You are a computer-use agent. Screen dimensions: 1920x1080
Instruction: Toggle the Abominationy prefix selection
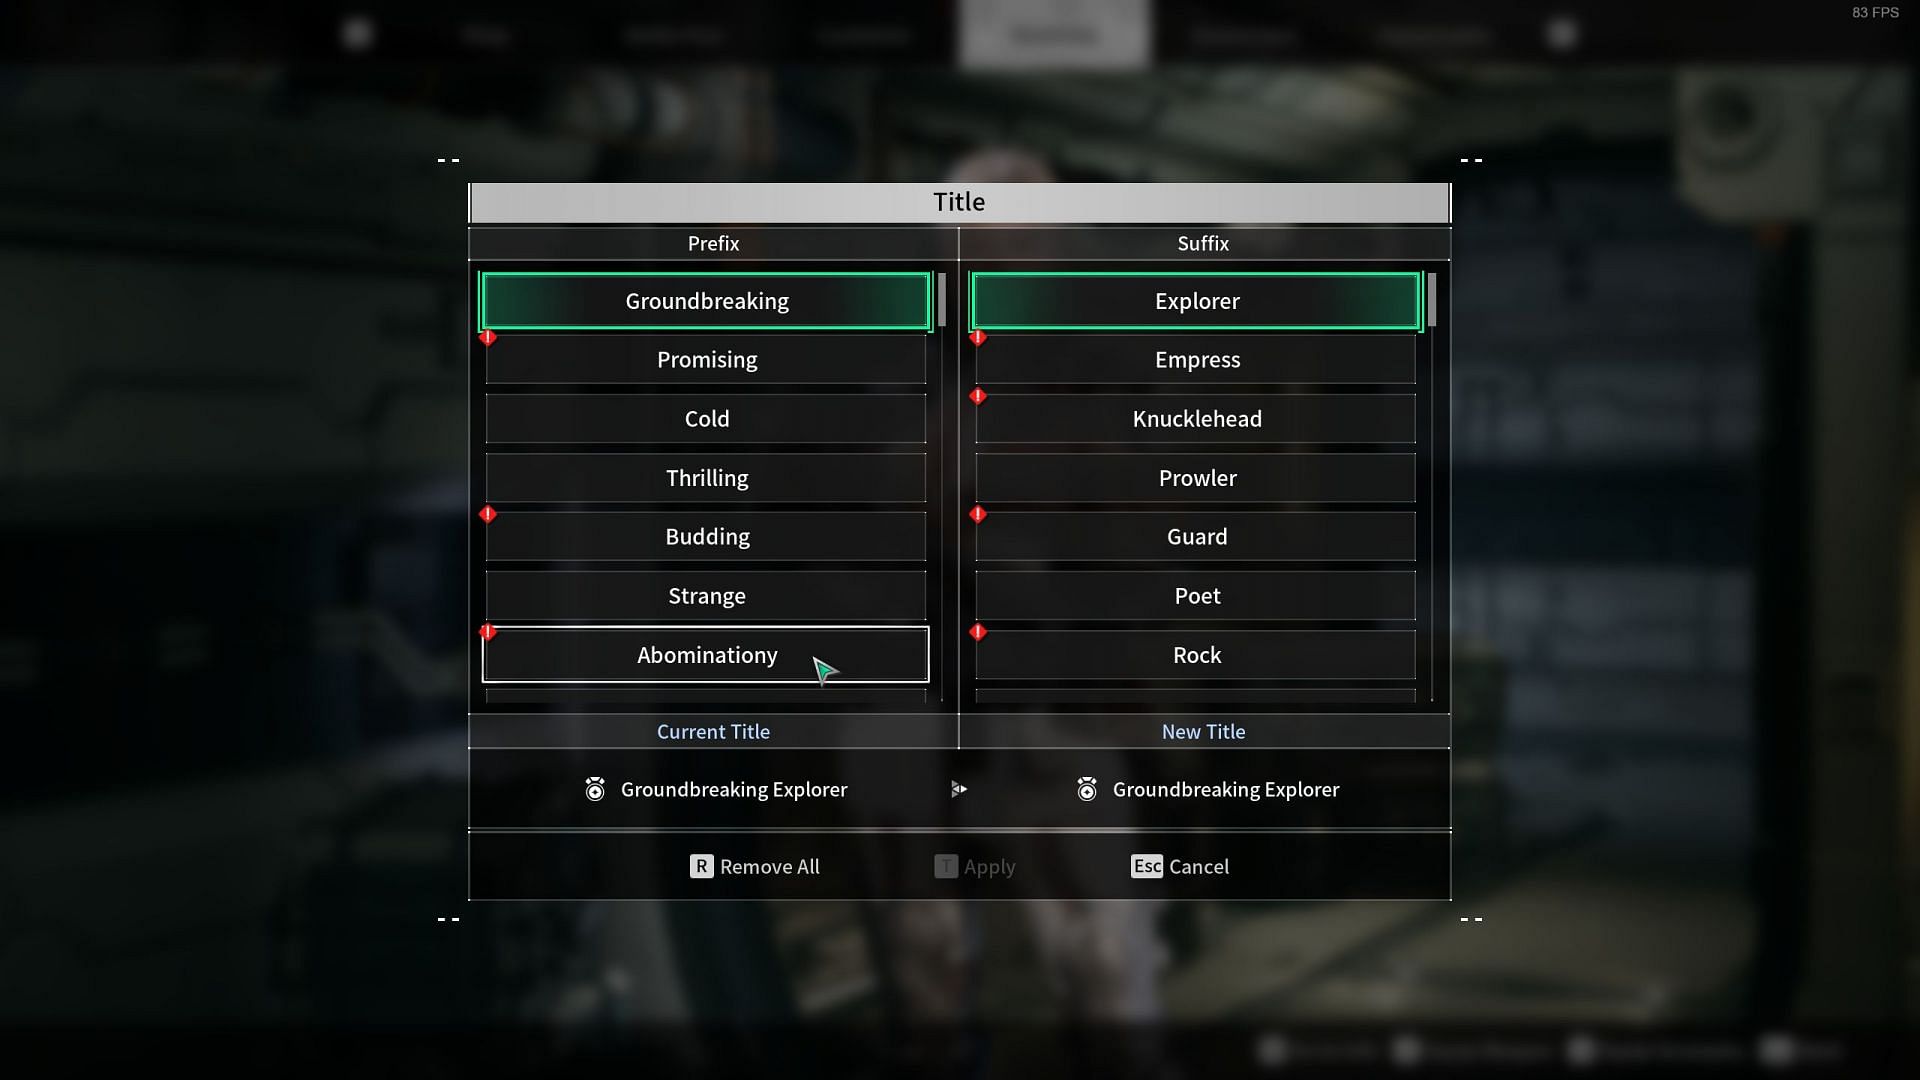pos(705,654)
